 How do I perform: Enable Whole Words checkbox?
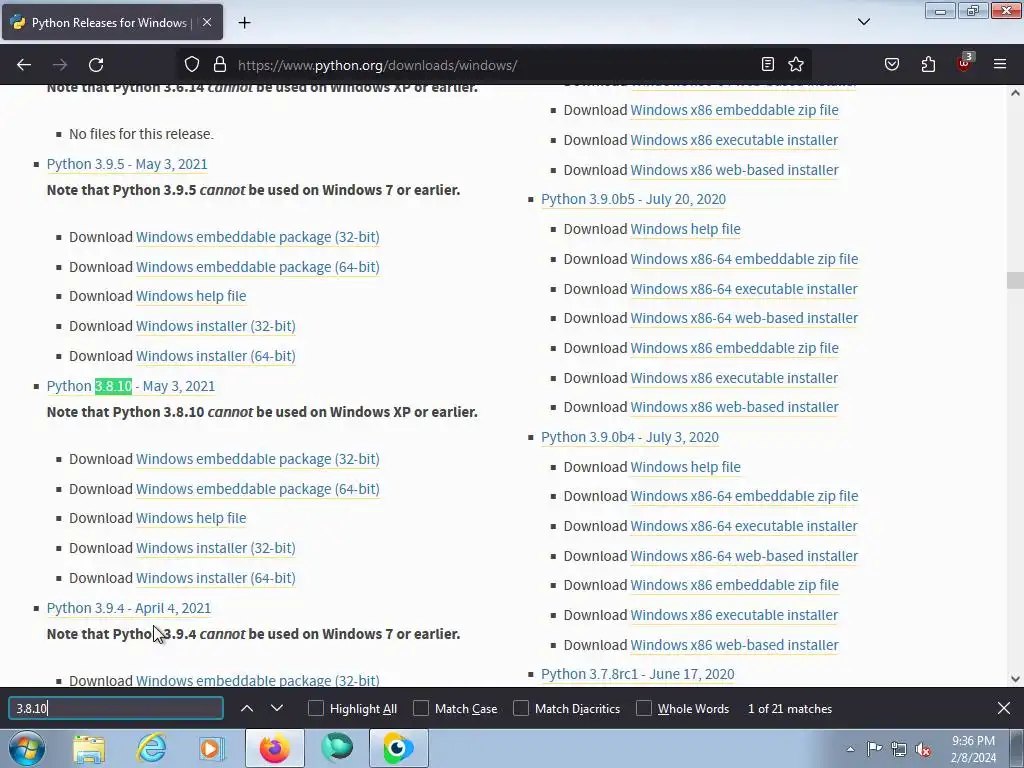click(x=644, y=709)
